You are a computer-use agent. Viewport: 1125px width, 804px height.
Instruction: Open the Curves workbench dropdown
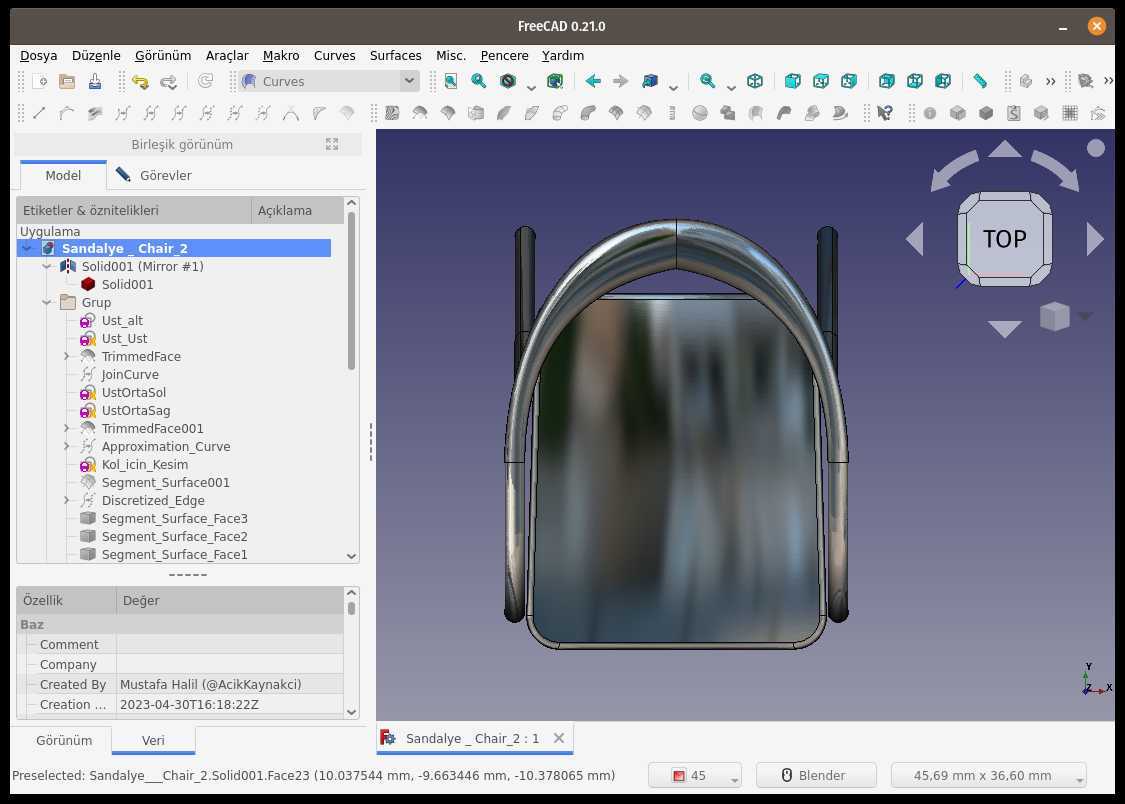coord(329,81)
